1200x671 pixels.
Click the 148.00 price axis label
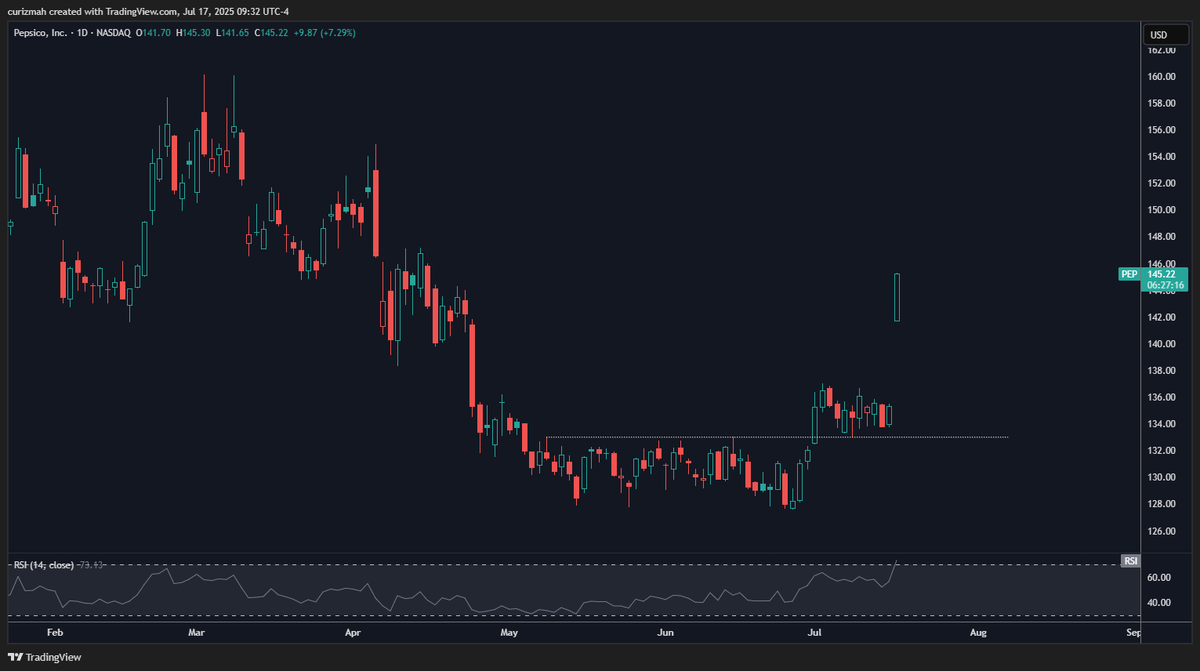pyautogui.click(x=1161, y=237)
